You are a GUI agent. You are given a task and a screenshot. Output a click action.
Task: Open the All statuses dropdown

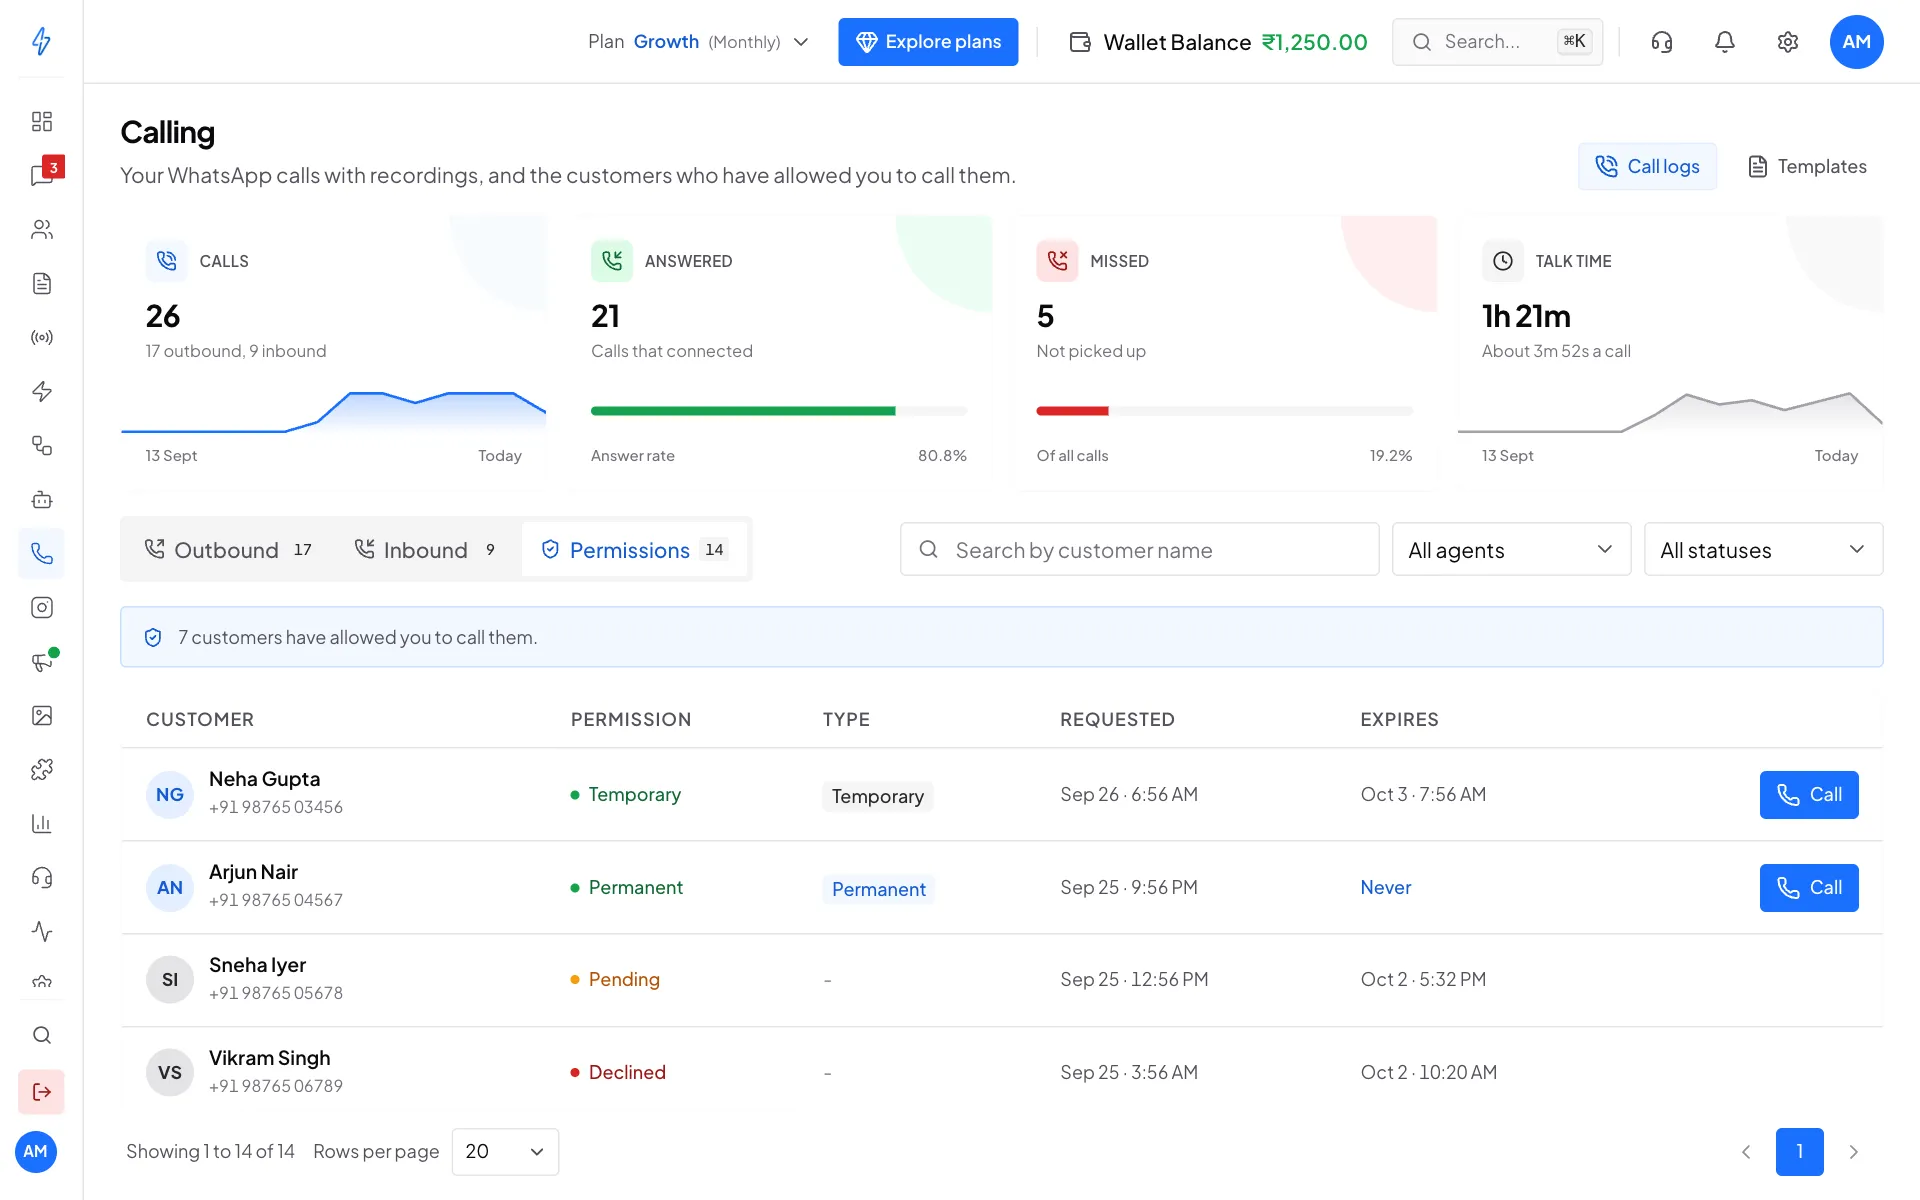point(1763,549)
